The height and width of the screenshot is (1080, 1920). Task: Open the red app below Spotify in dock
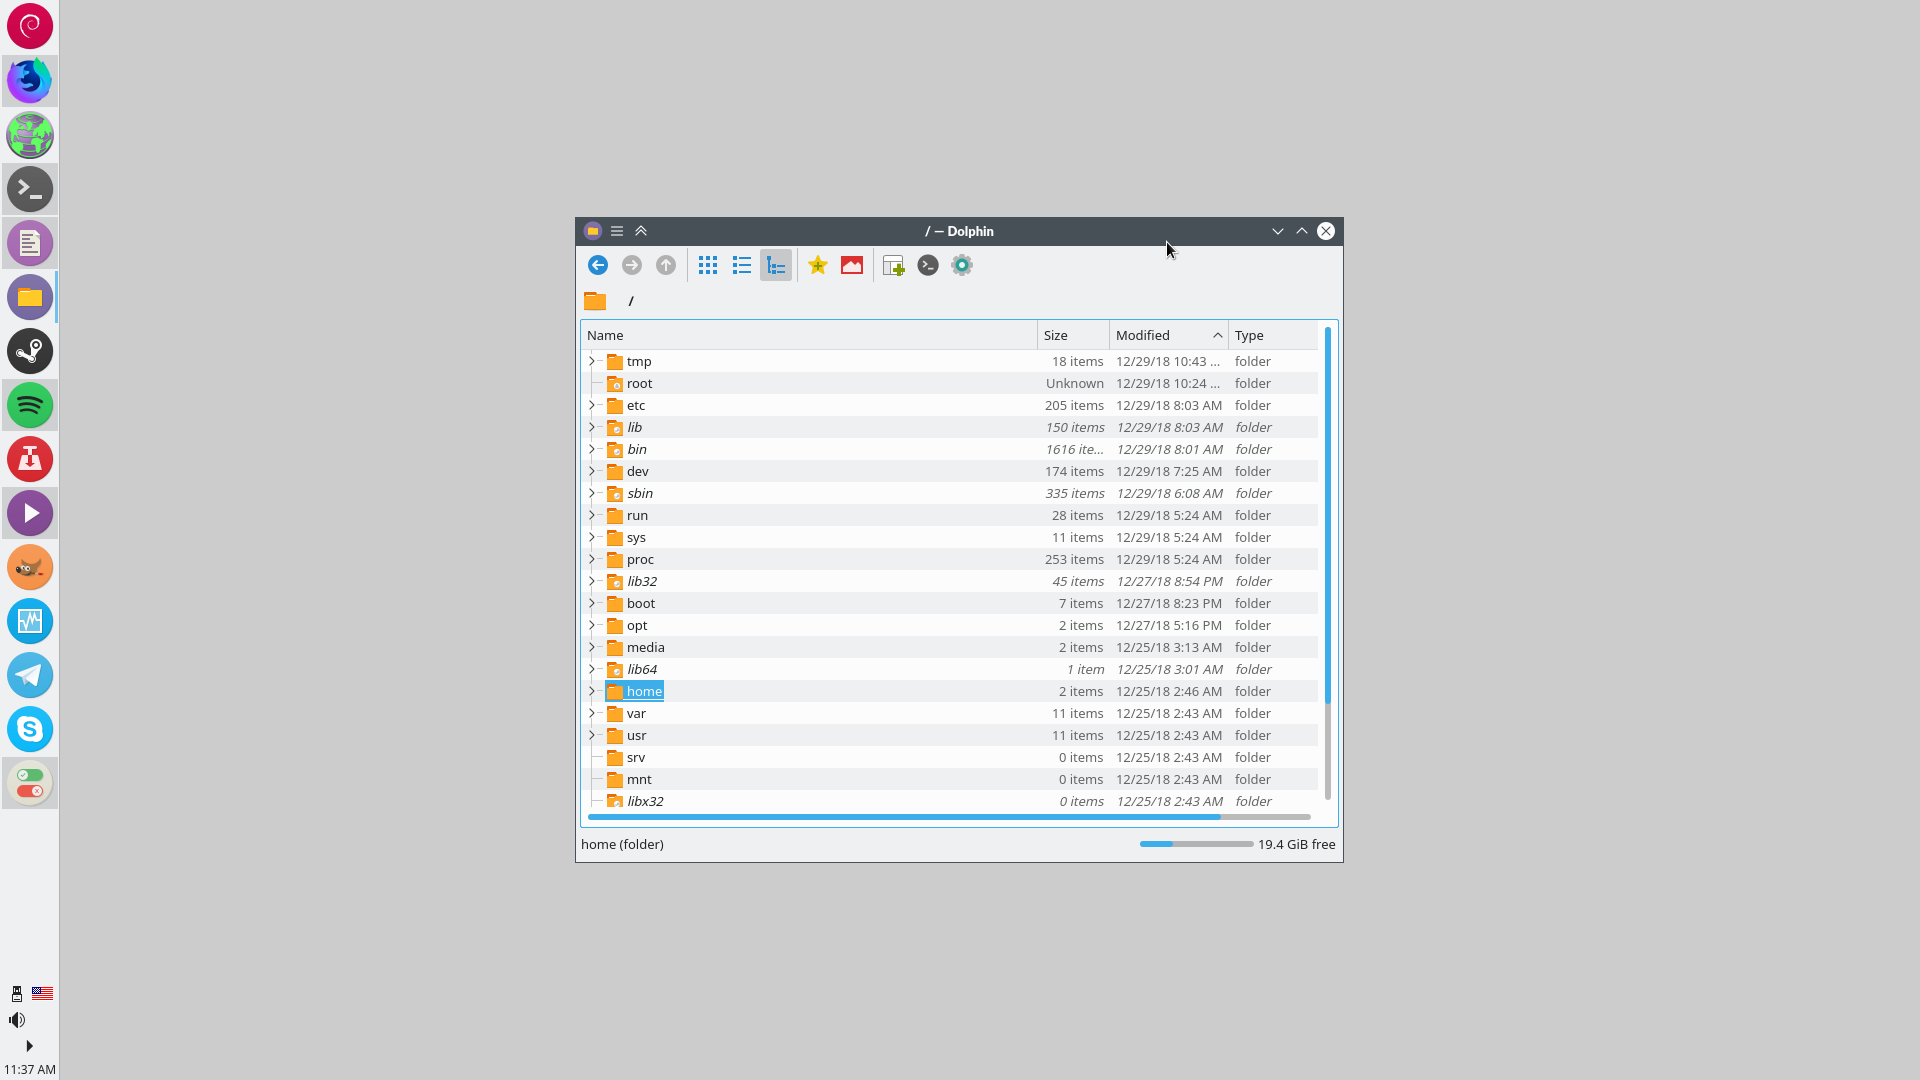pyautogui.click(x=30, y=459)
